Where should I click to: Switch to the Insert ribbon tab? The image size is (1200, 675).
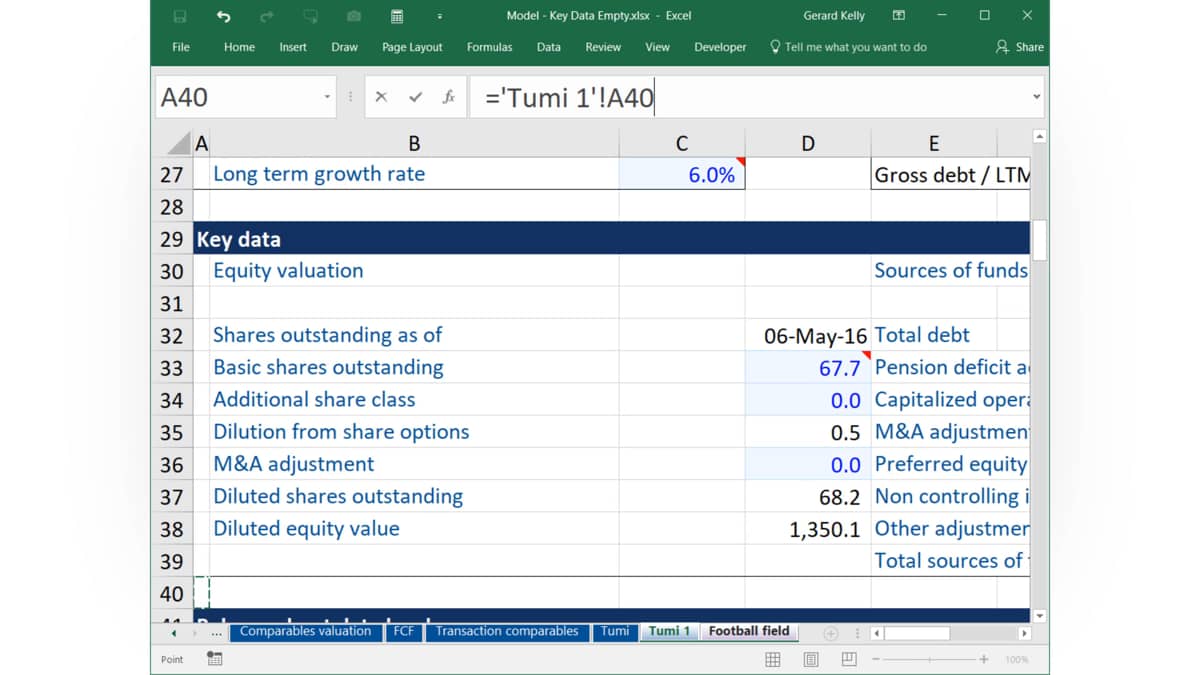(293, 47)
